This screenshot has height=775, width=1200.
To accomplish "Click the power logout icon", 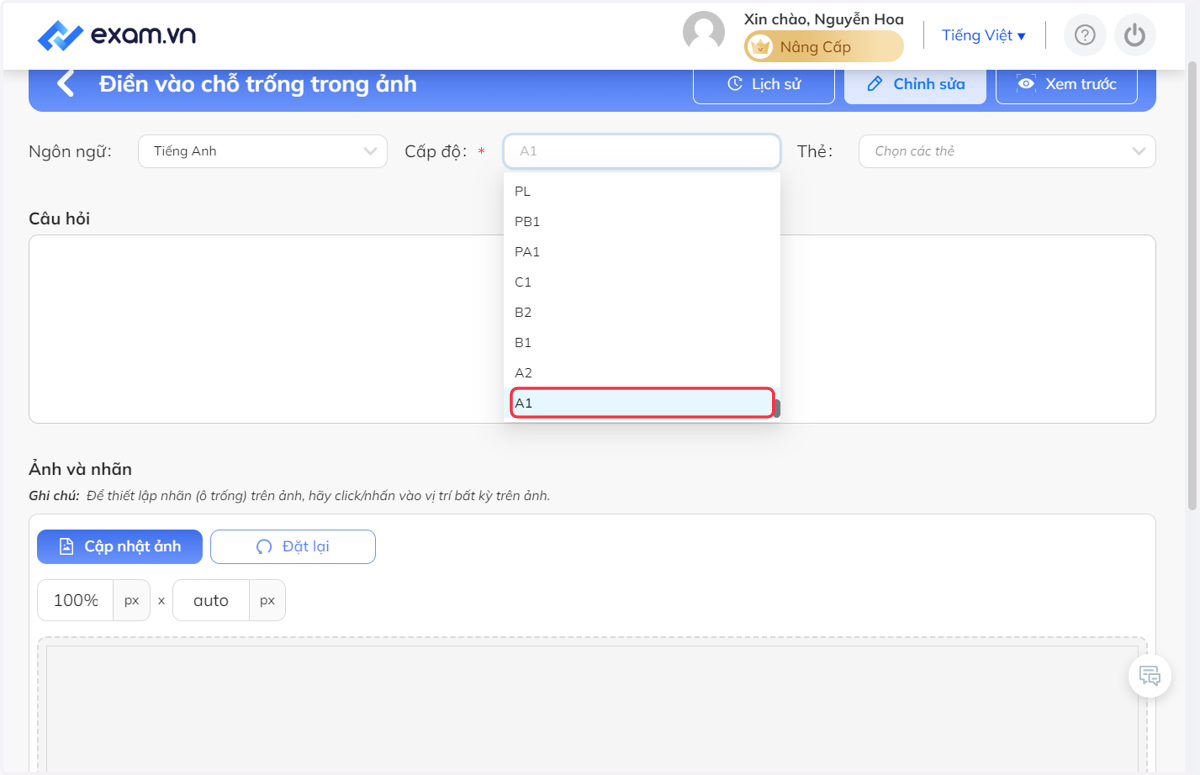I will pos(1134,36).
